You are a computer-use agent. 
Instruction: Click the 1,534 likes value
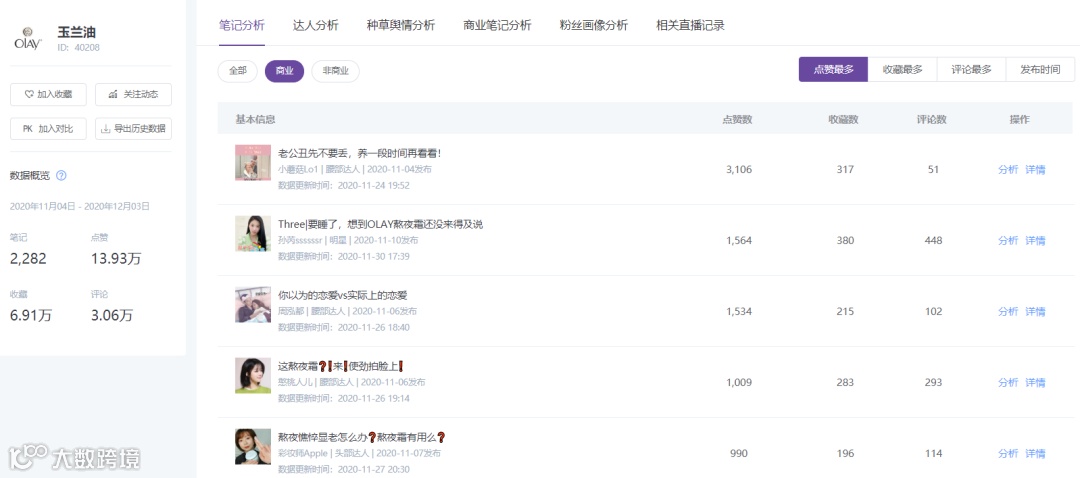click(738, 311)
